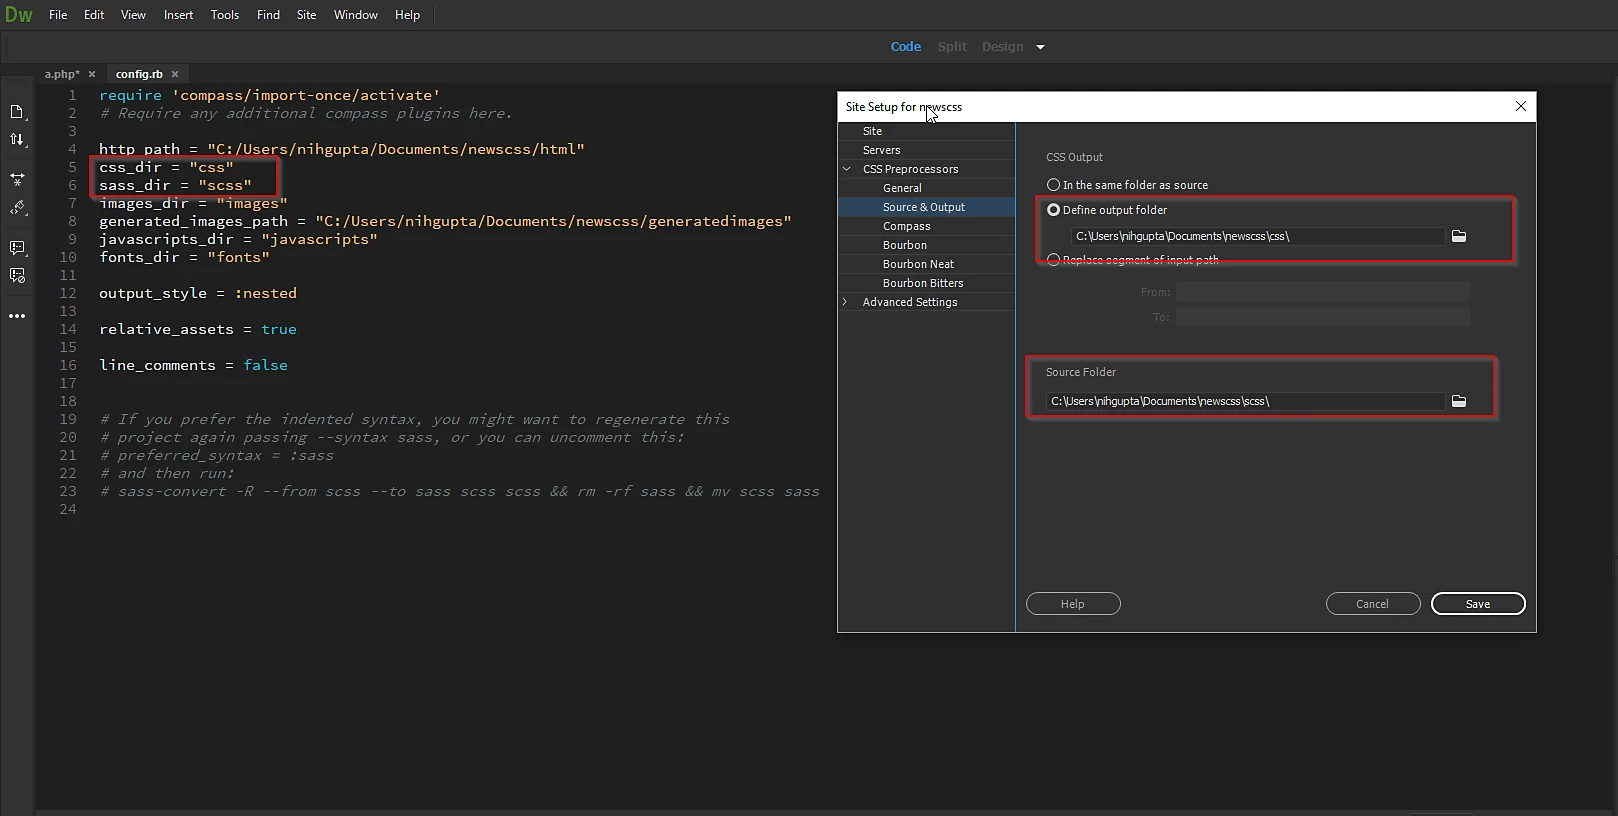Image resolution: width=1618 pixels, height=816 pixels.
Task: Choose 'Replace segment of input path' radio
Action: (1054, 260)
